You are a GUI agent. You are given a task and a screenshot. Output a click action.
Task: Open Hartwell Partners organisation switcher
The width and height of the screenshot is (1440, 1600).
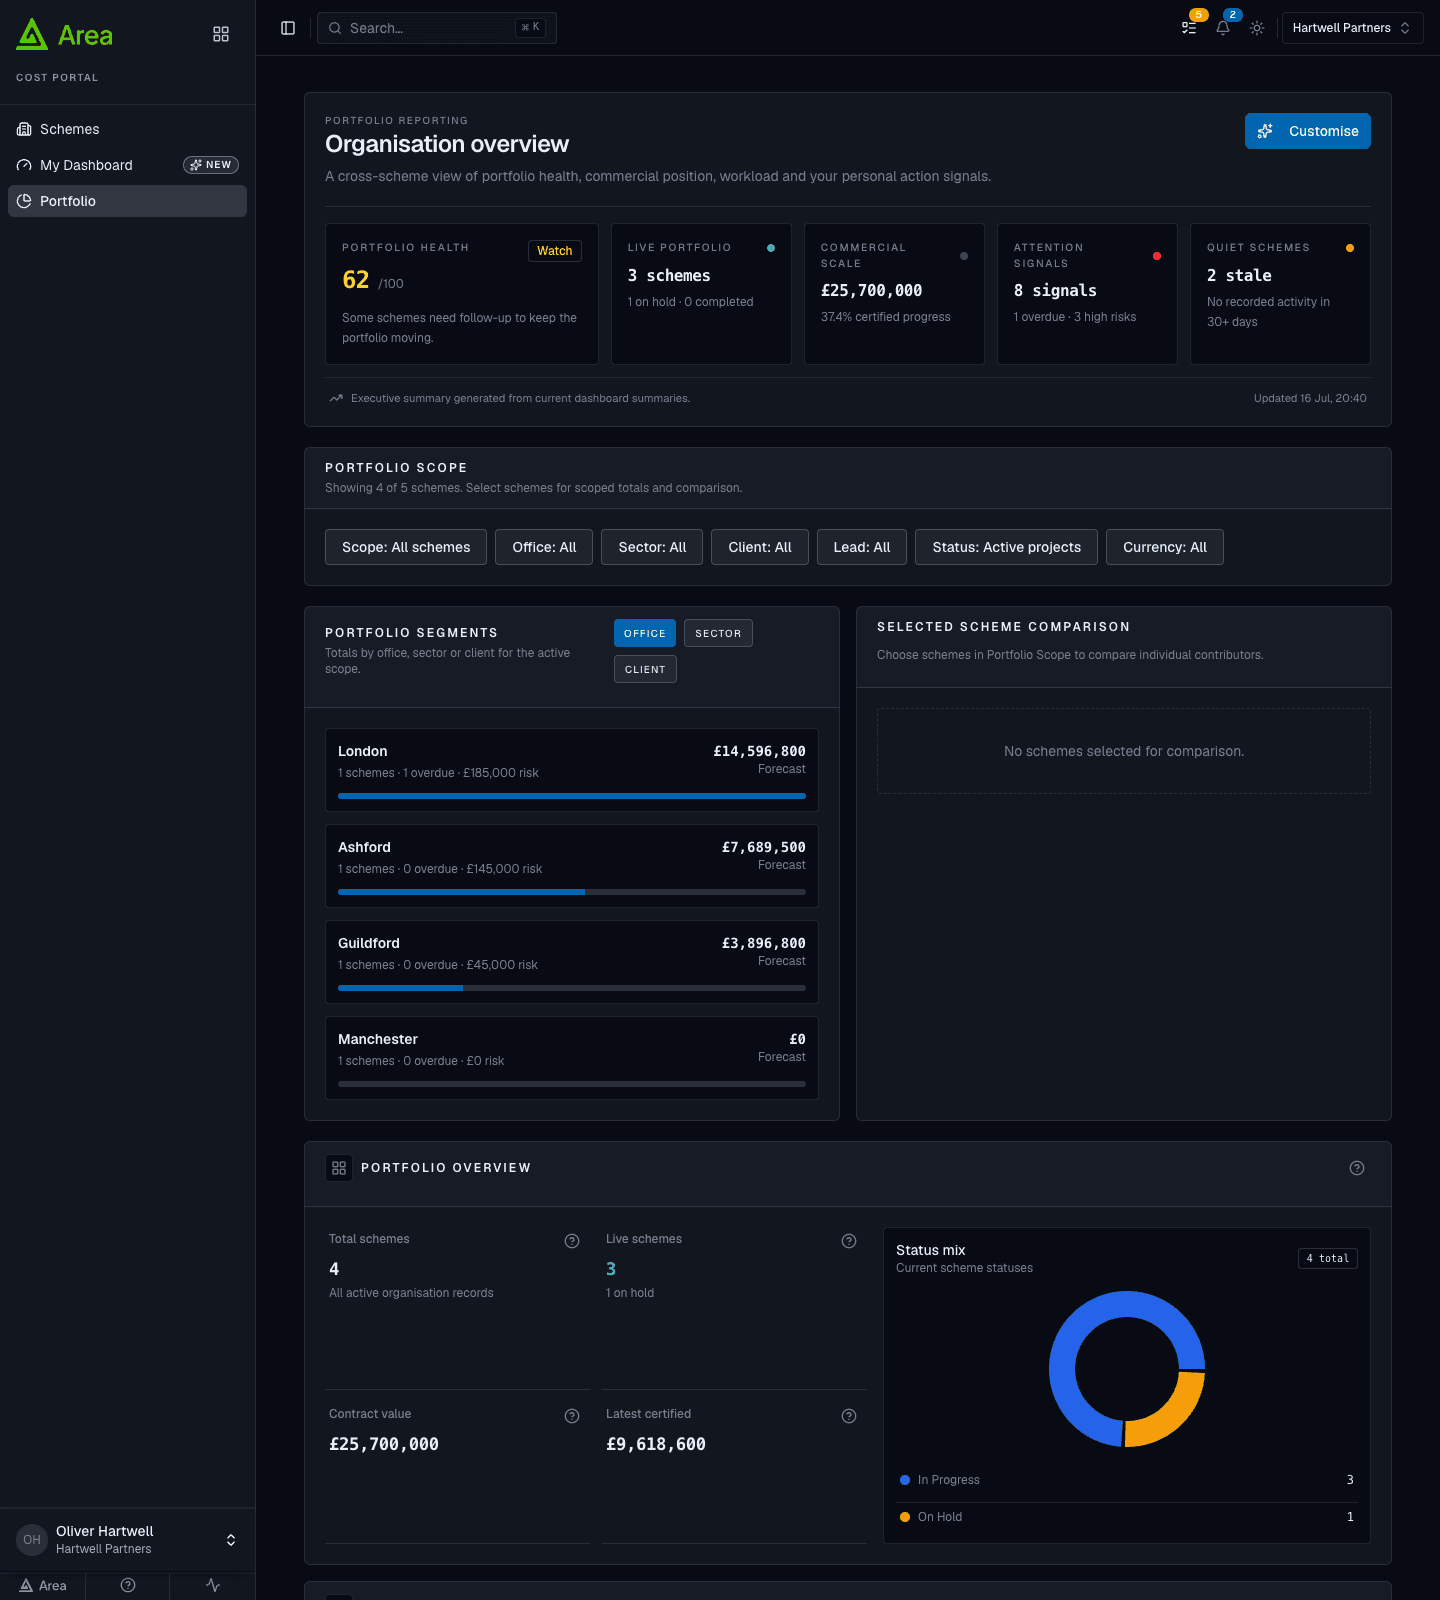(x=1352, y=28)
